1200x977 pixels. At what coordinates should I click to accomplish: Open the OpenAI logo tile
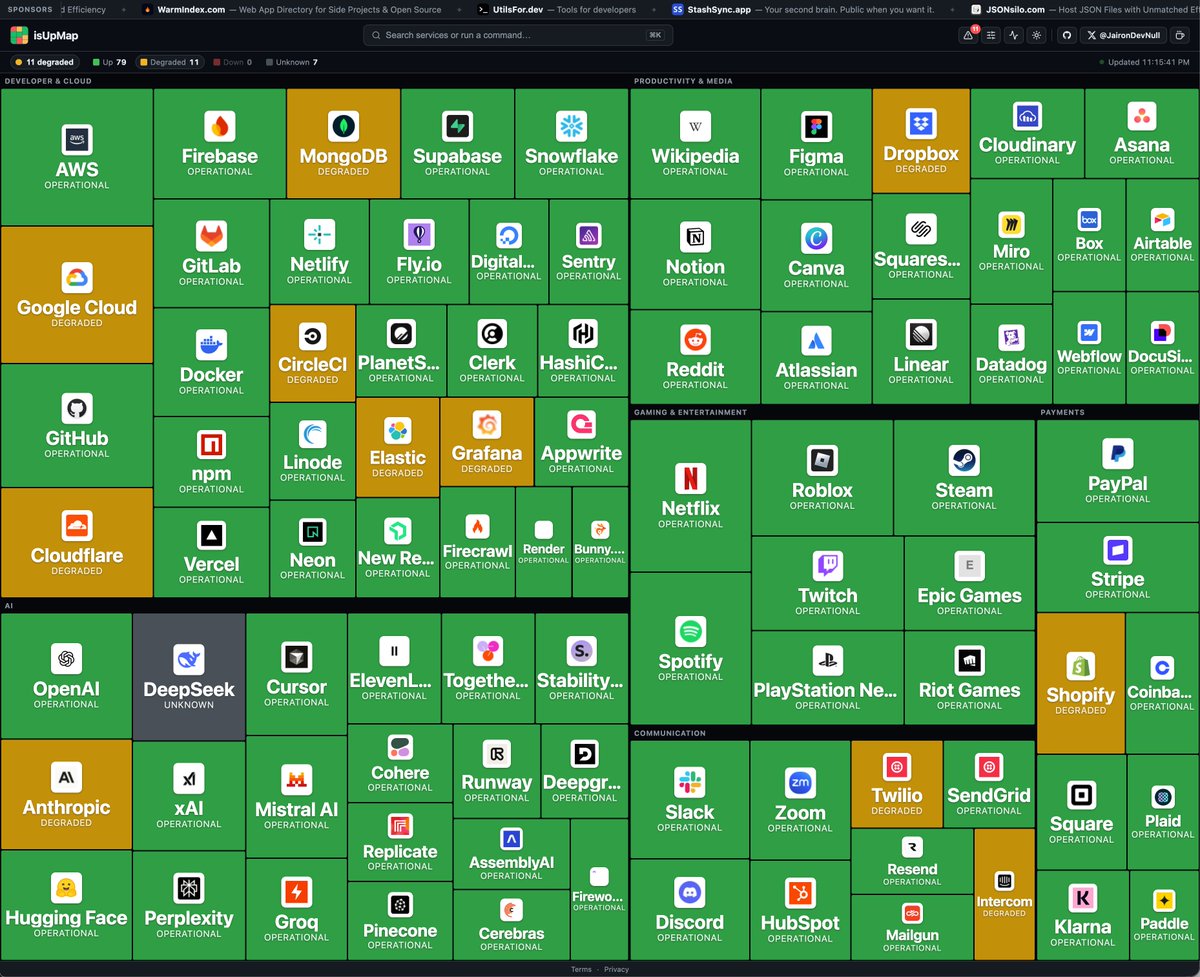66,658
